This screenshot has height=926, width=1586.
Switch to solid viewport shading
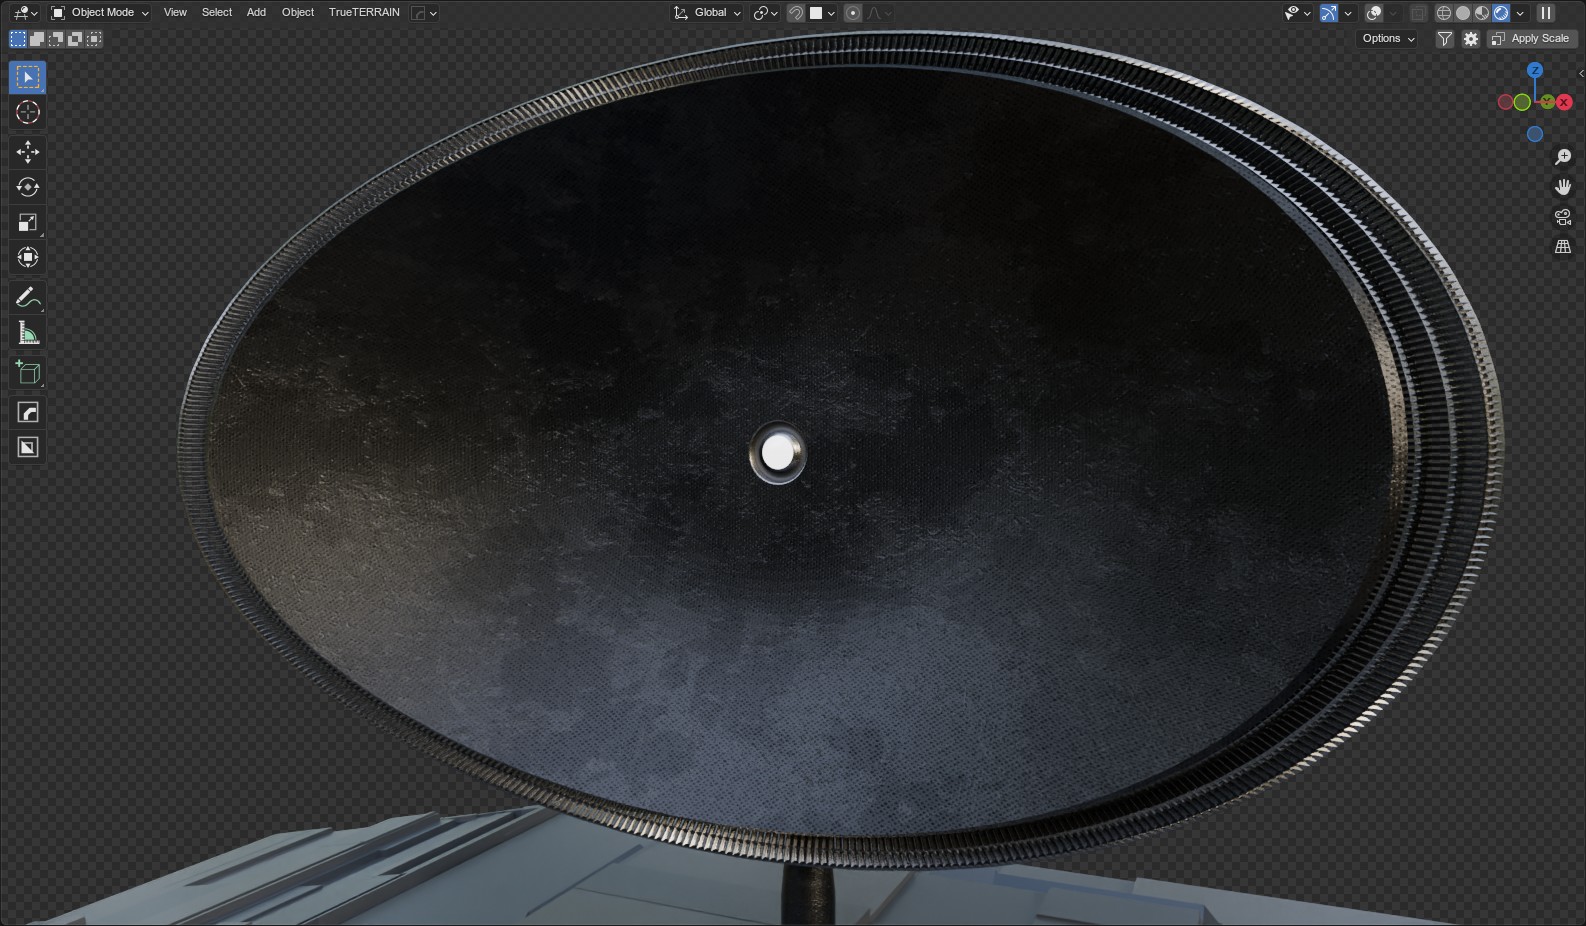click(x=1463, y=13)
